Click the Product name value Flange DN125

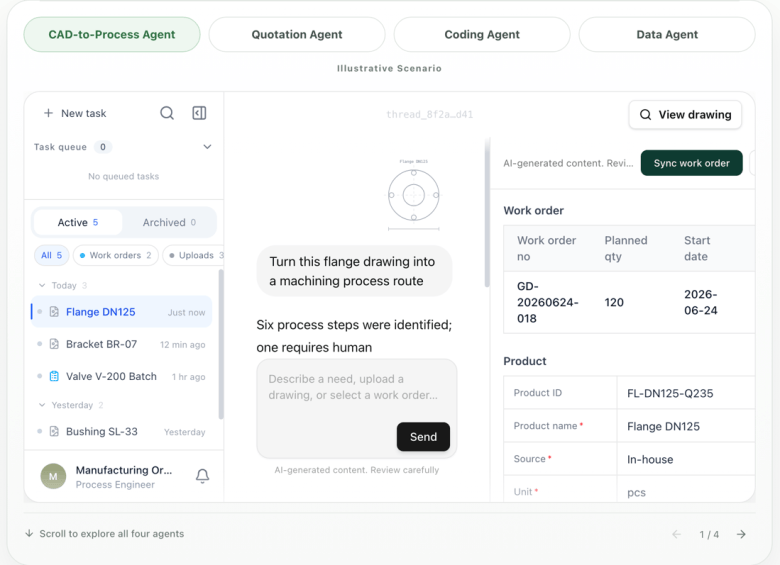tap(663, 426)
